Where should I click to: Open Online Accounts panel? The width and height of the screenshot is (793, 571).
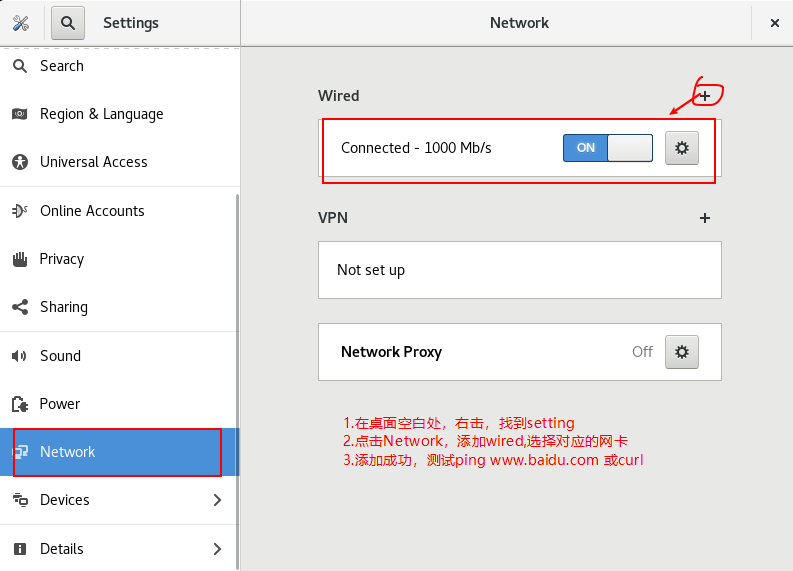tap(119, 210)
